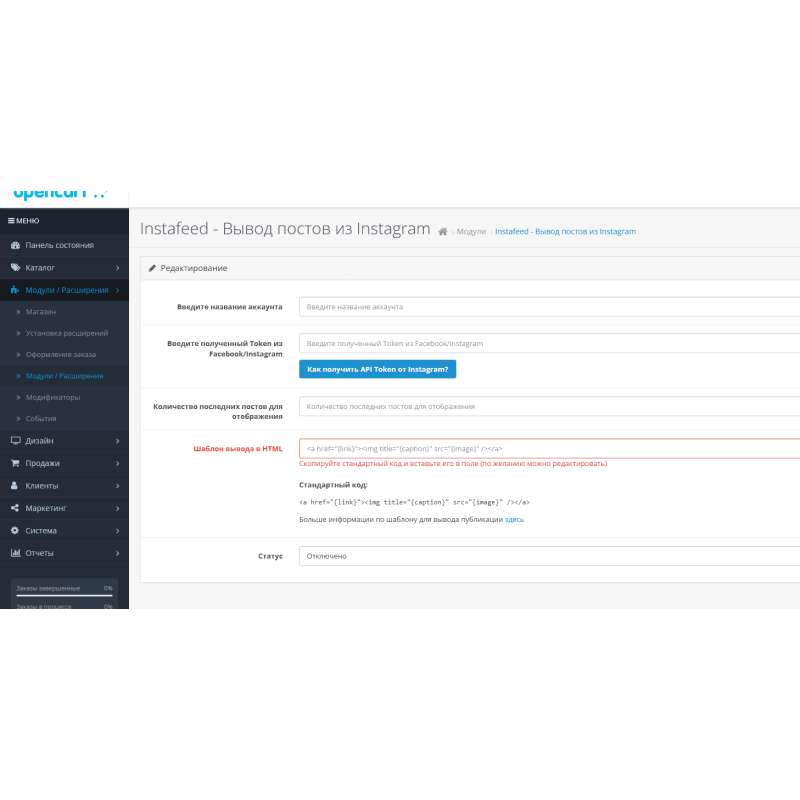Click the gear icon beside Система
The height and width of the screenshot is (800, 800).
point(15,530)
